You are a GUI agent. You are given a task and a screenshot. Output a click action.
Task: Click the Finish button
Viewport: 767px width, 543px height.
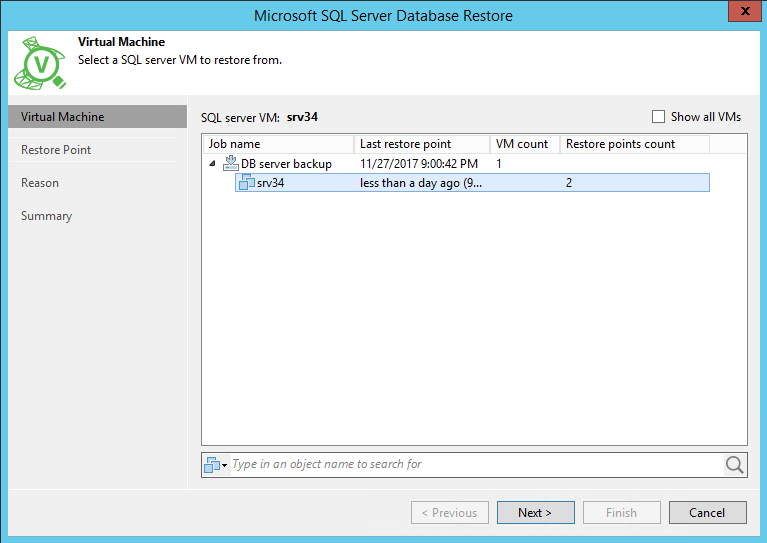coord(622,512)
